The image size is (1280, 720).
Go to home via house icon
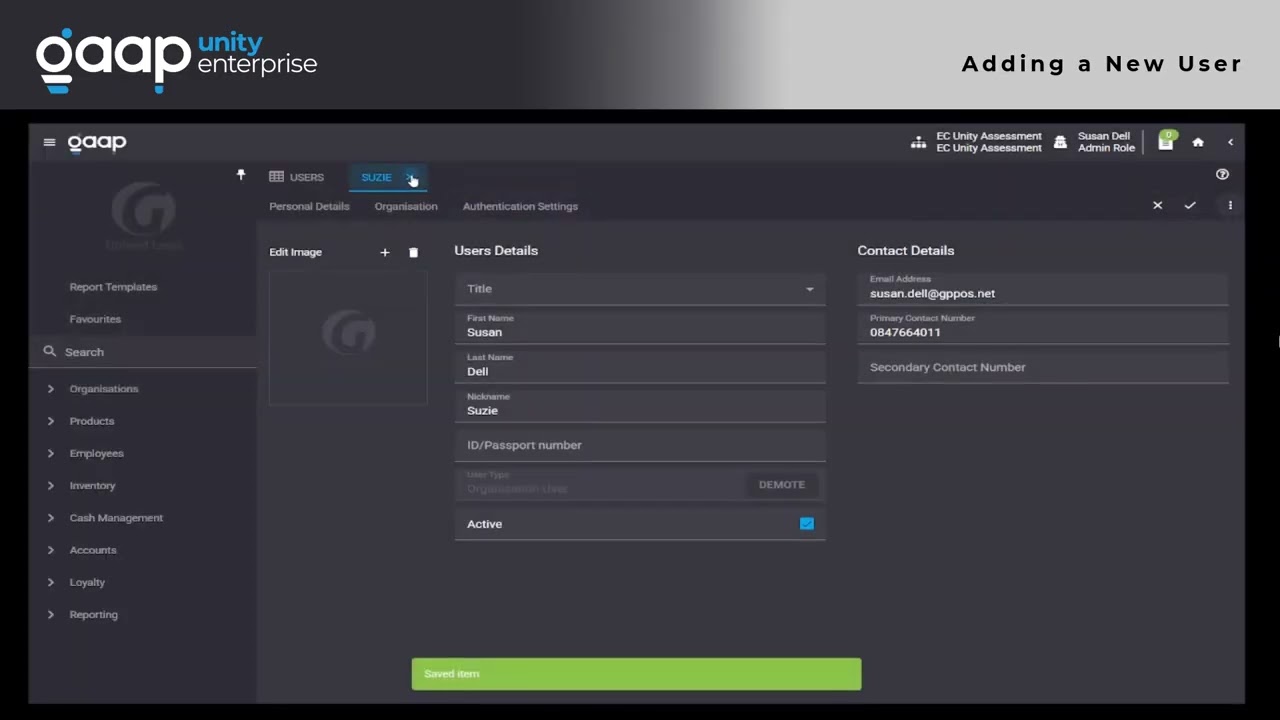pos(1198,142)
